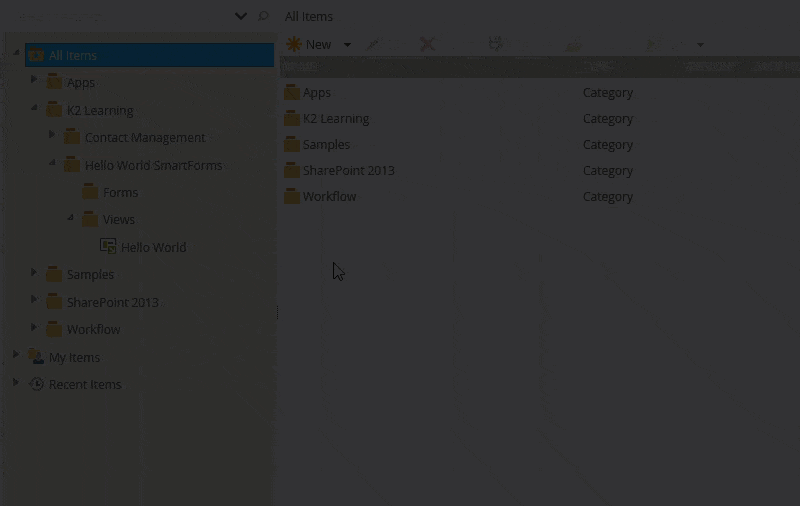The height and width of the screenshot is (506, 800).
Task: Select Hello World SmartForms in the tree
Action: [x=153, y=165]
